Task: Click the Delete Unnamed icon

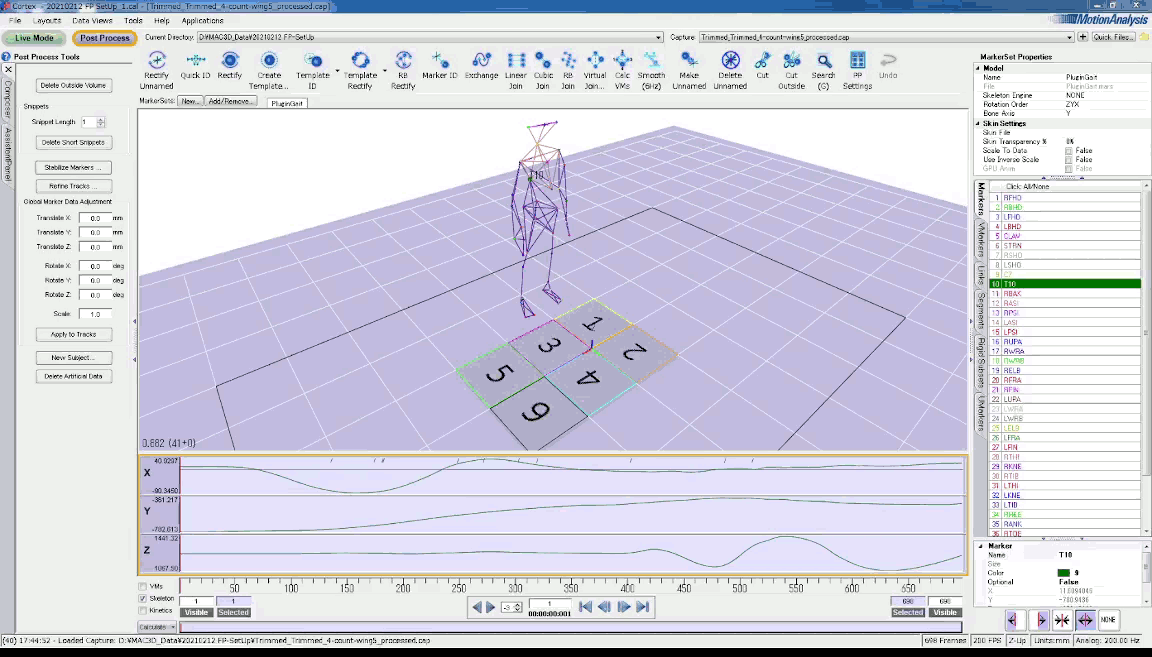Action: coord(730,60)
